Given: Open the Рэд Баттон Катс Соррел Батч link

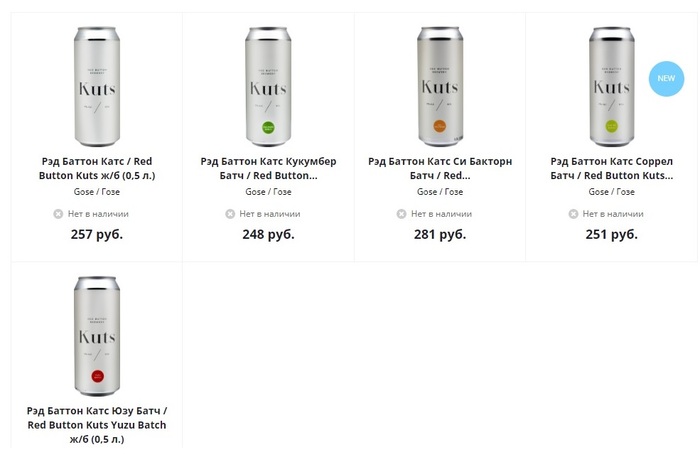Looking at the screenshot, I should (x=612, y=168).
